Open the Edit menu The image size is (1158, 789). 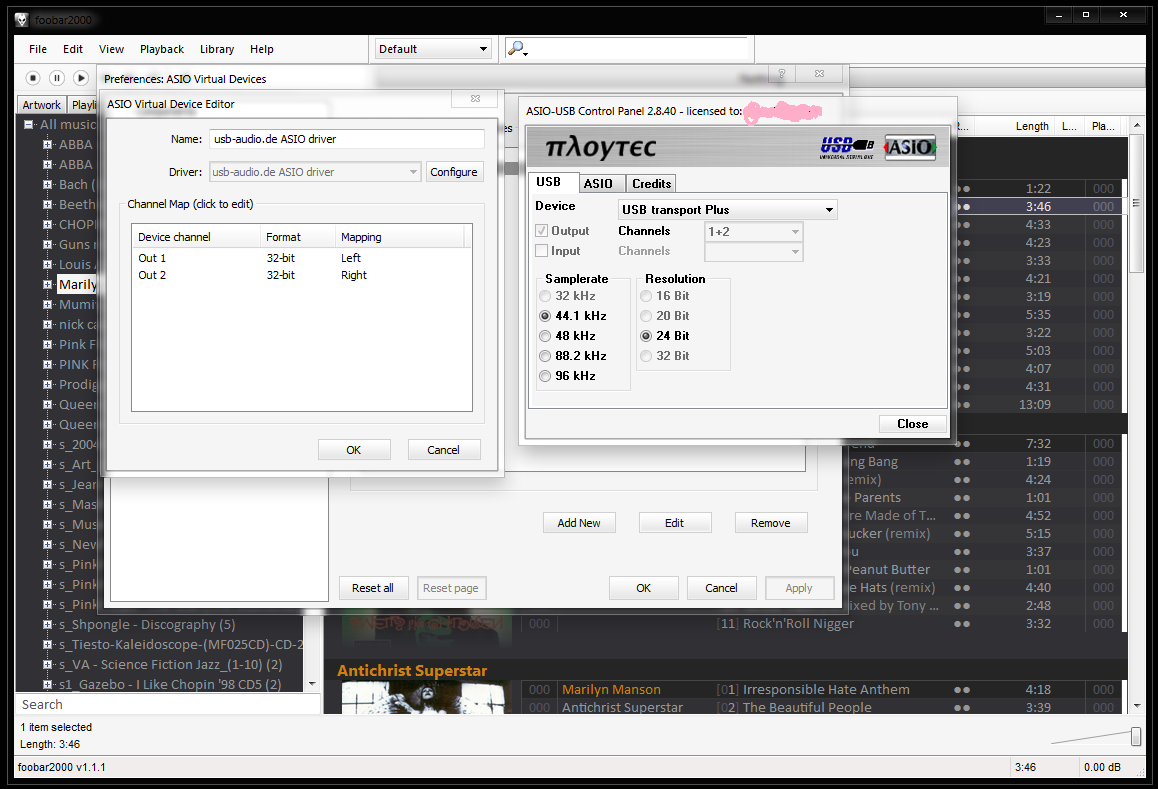coord(72,49)
